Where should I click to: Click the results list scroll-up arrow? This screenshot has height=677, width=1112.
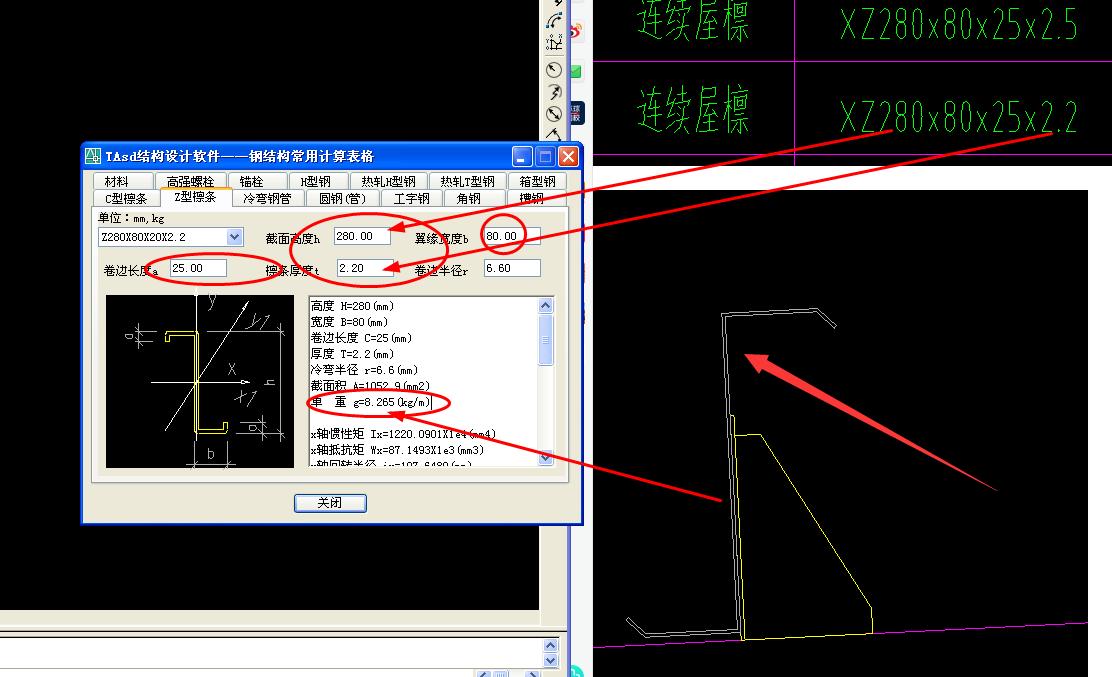[x=545, y=306]
